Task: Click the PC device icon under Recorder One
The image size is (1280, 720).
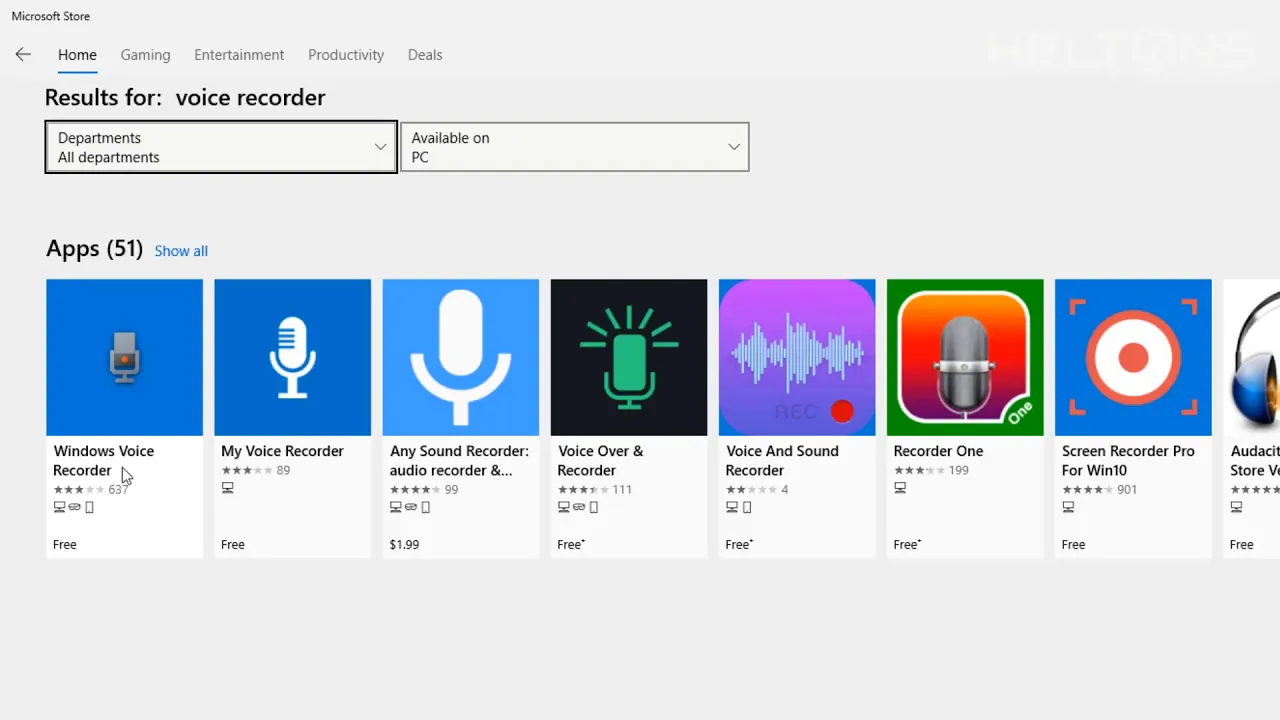Action: click(x=900, y=488)
